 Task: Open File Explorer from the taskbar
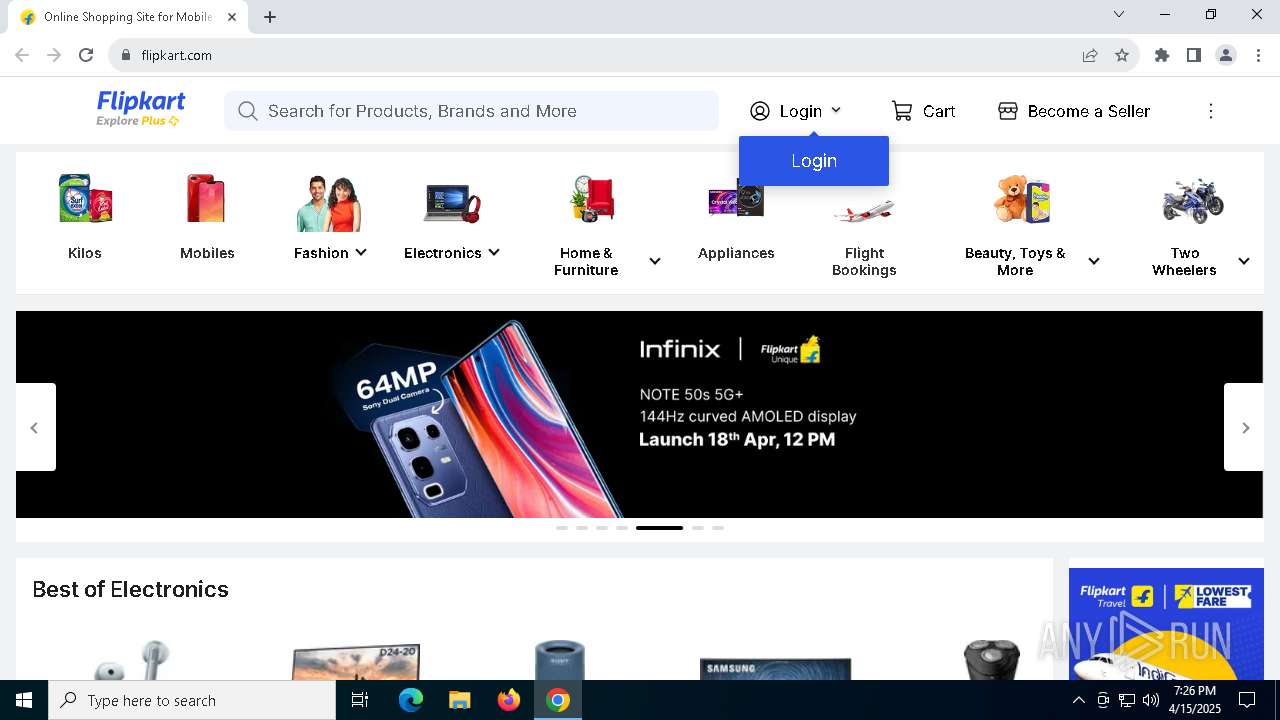pyautogui.click(x=459, y=700)
